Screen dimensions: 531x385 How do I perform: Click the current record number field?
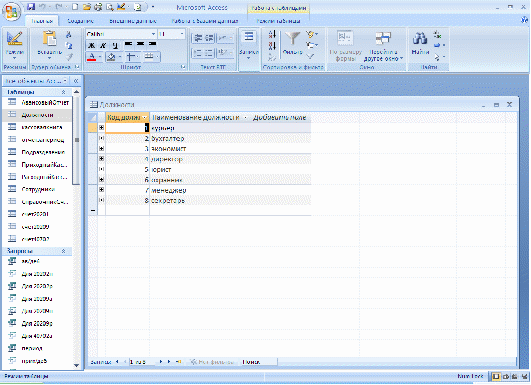(x=143, y=362)
